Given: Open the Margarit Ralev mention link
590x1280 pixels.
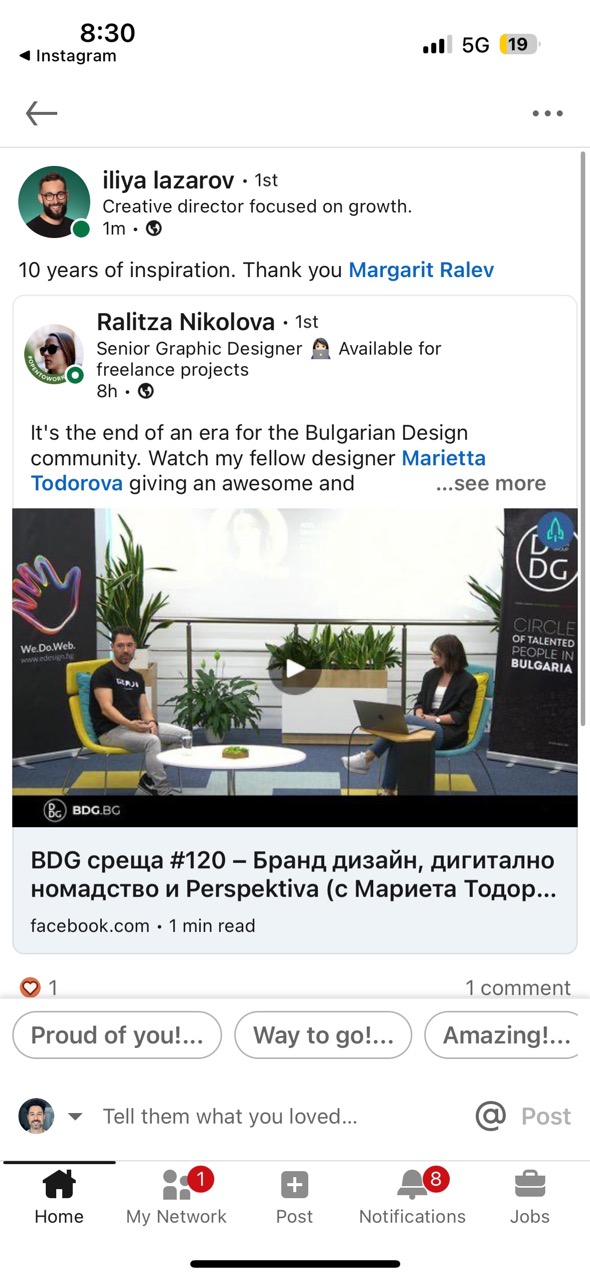Looking at the screenshot, I should (x=421, y=270).
